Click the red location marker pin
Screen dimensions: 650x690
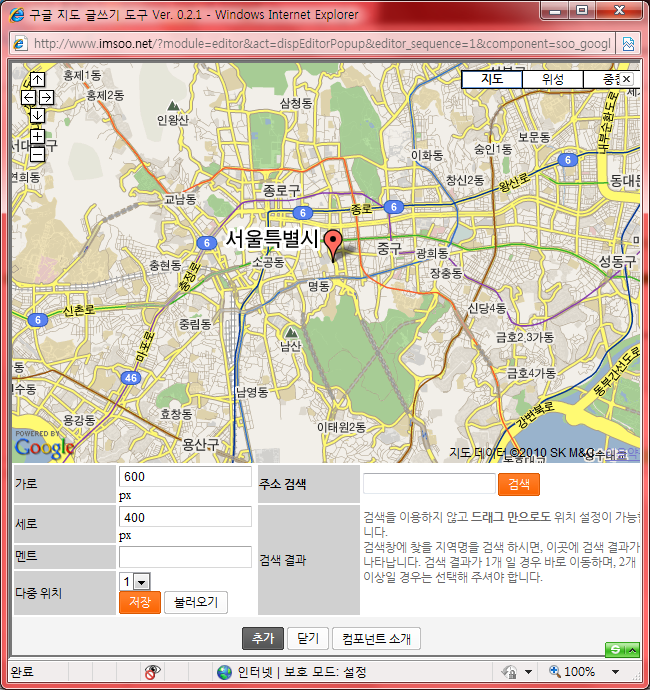tap(333, 246)
